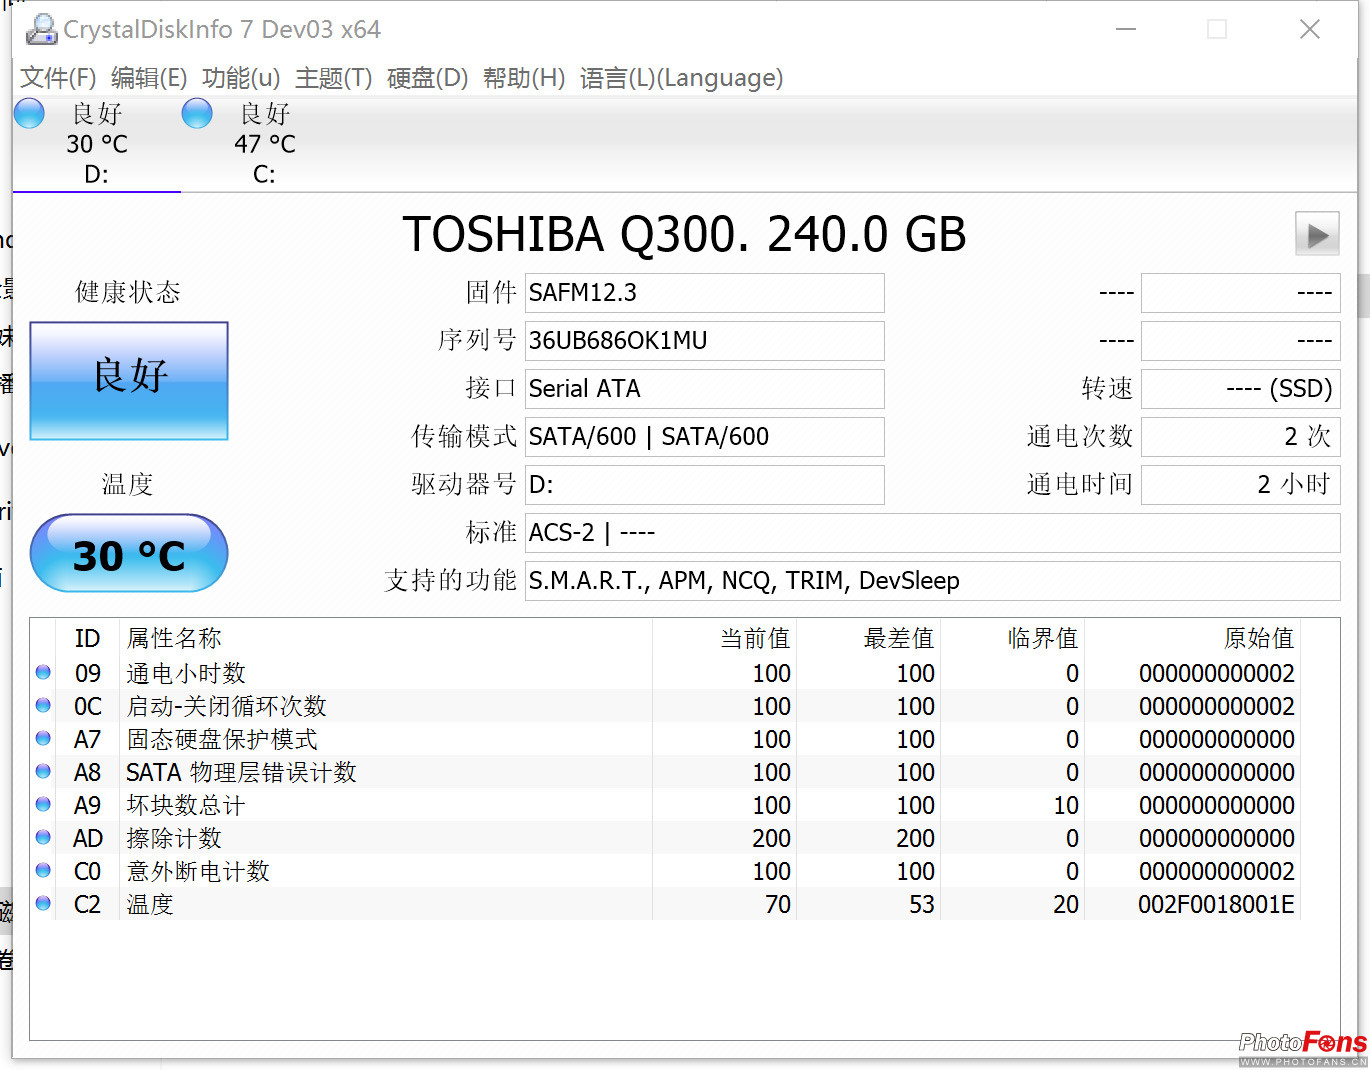Click the blue dot next to attribute 09
This screenshot has height=1070, width=1370.
tap(42, 672)
